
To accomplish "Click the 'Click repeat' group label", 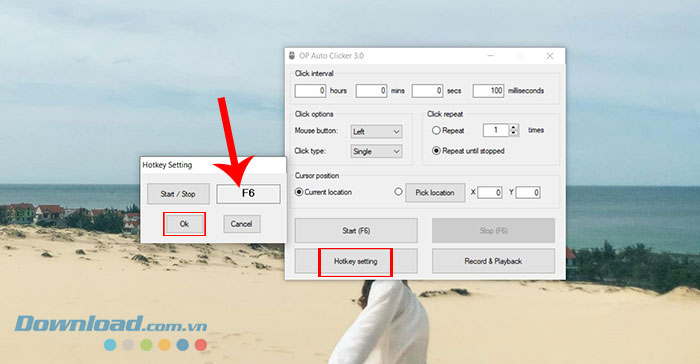I will click(445, 114).
